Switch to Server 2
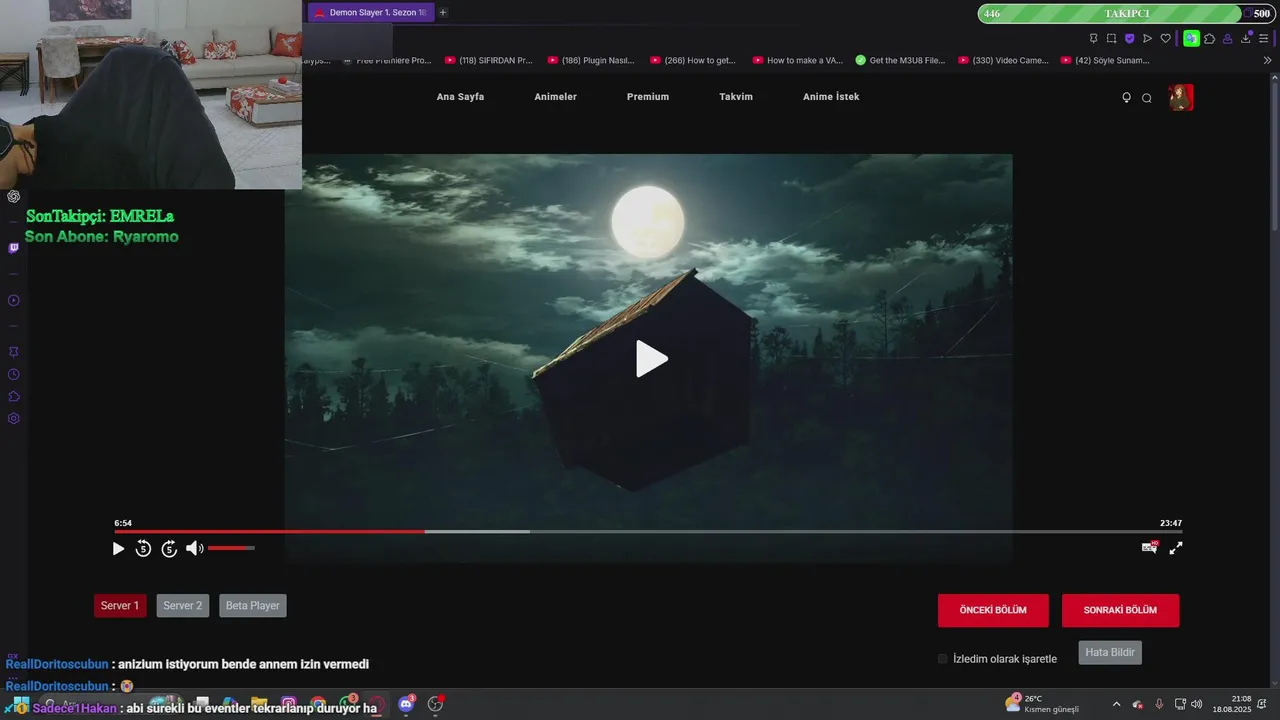 (x=183, y=606)
